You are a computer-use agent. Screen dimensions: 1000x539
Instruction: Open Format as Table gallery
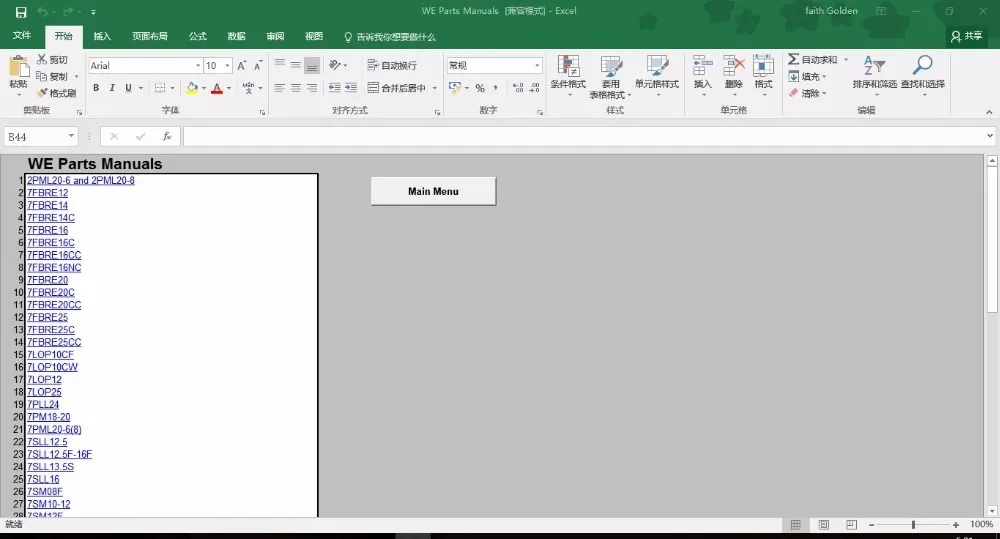click(611, 66)
